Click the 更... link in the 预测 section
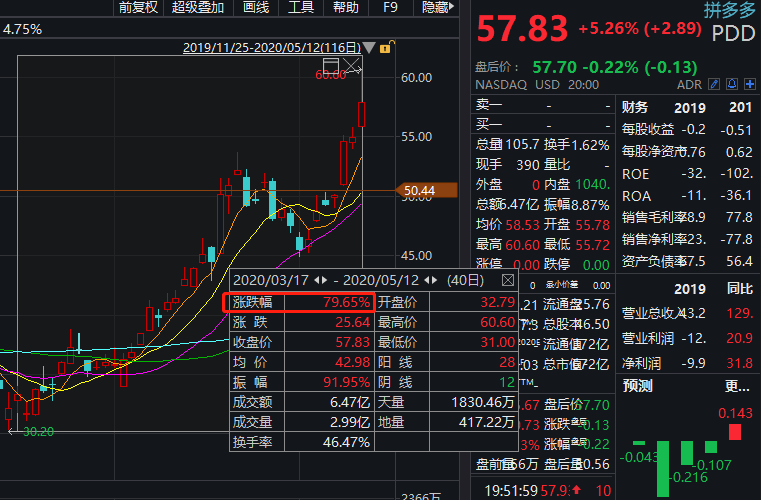Image resolution: width=761 pixels, height=500 pixels. point(737,386)
